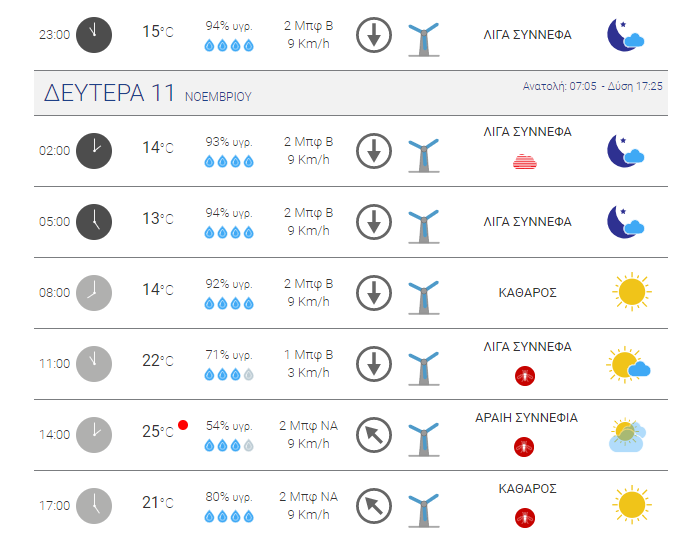682x541 pixels.
Task: Click the sparse clouds icon at 14:00
Action: tap(627, 435)
